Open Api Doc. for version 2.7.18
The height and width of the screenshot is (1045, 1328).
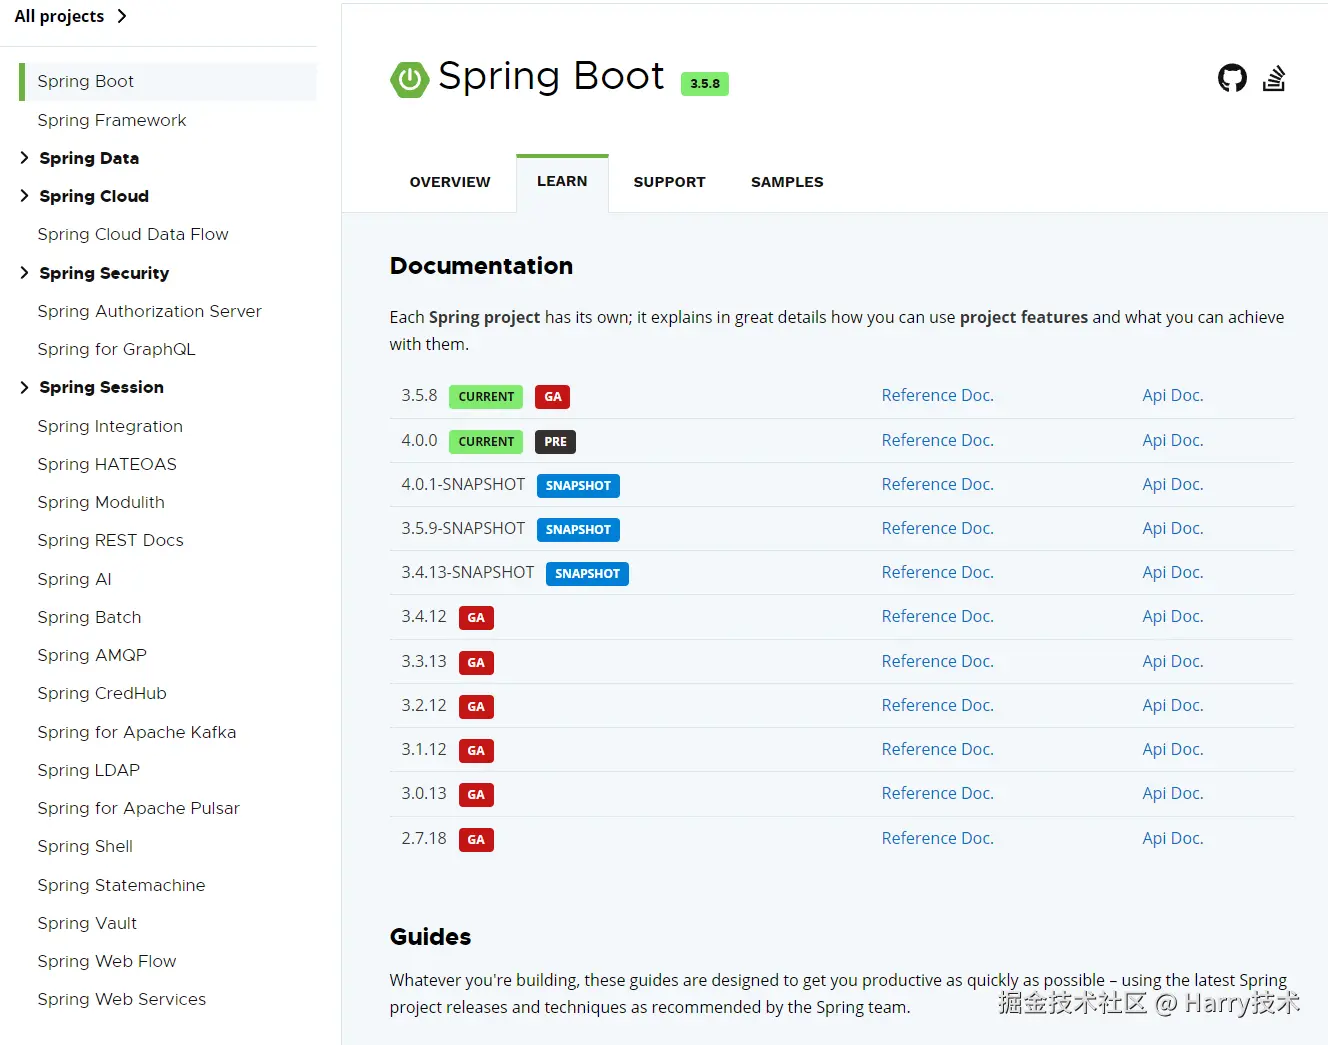coord(1172,839)
